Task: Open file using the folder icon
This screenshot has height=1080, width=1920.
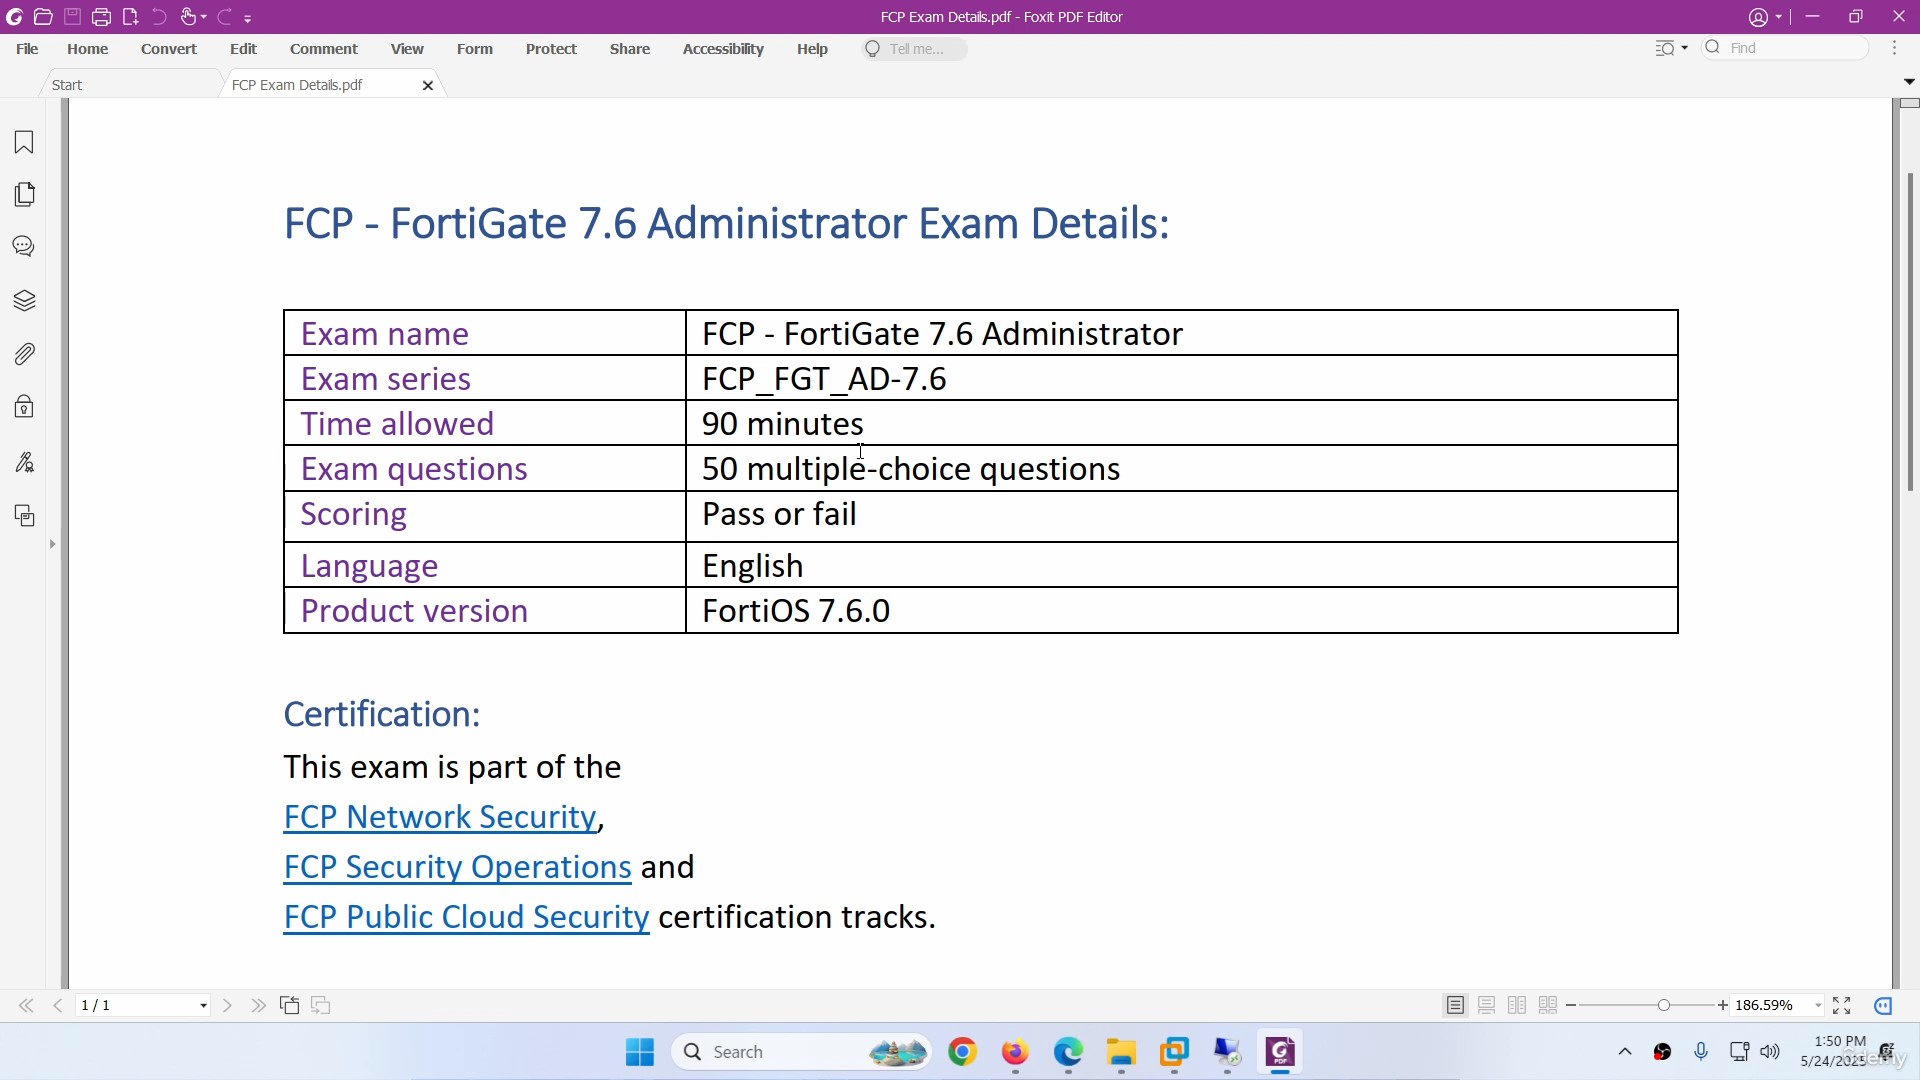Action: pyautogui.click(x=43, y=17)
